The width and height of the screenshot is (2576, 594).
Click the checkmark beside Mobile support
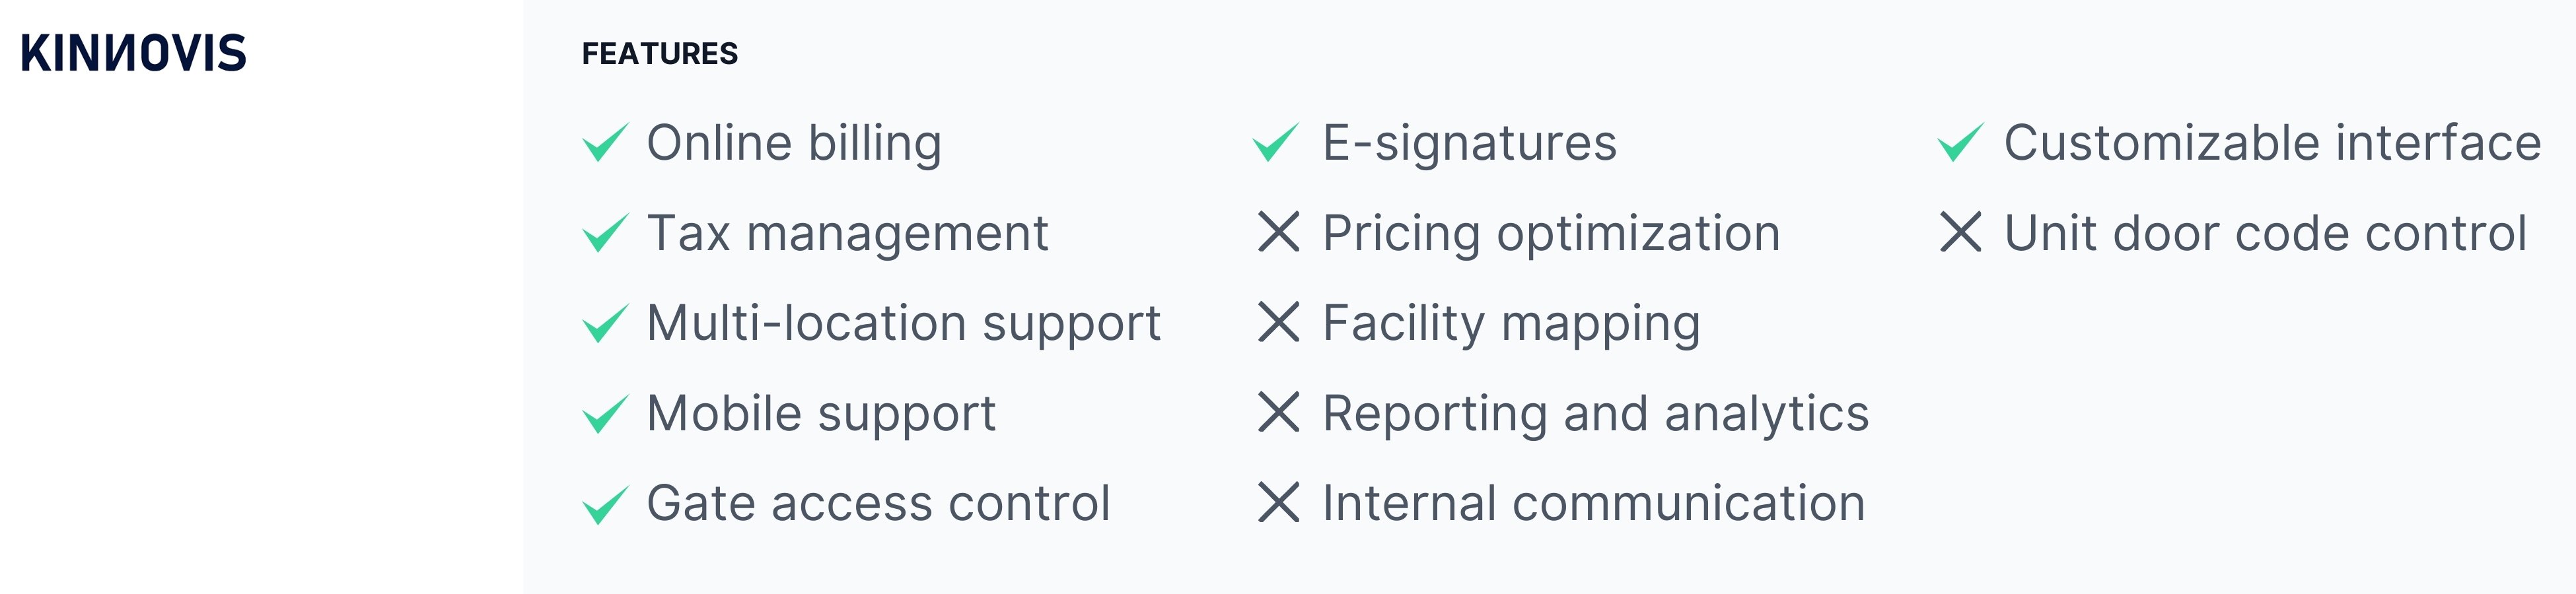pyautogui.click(x=606, y=413)
